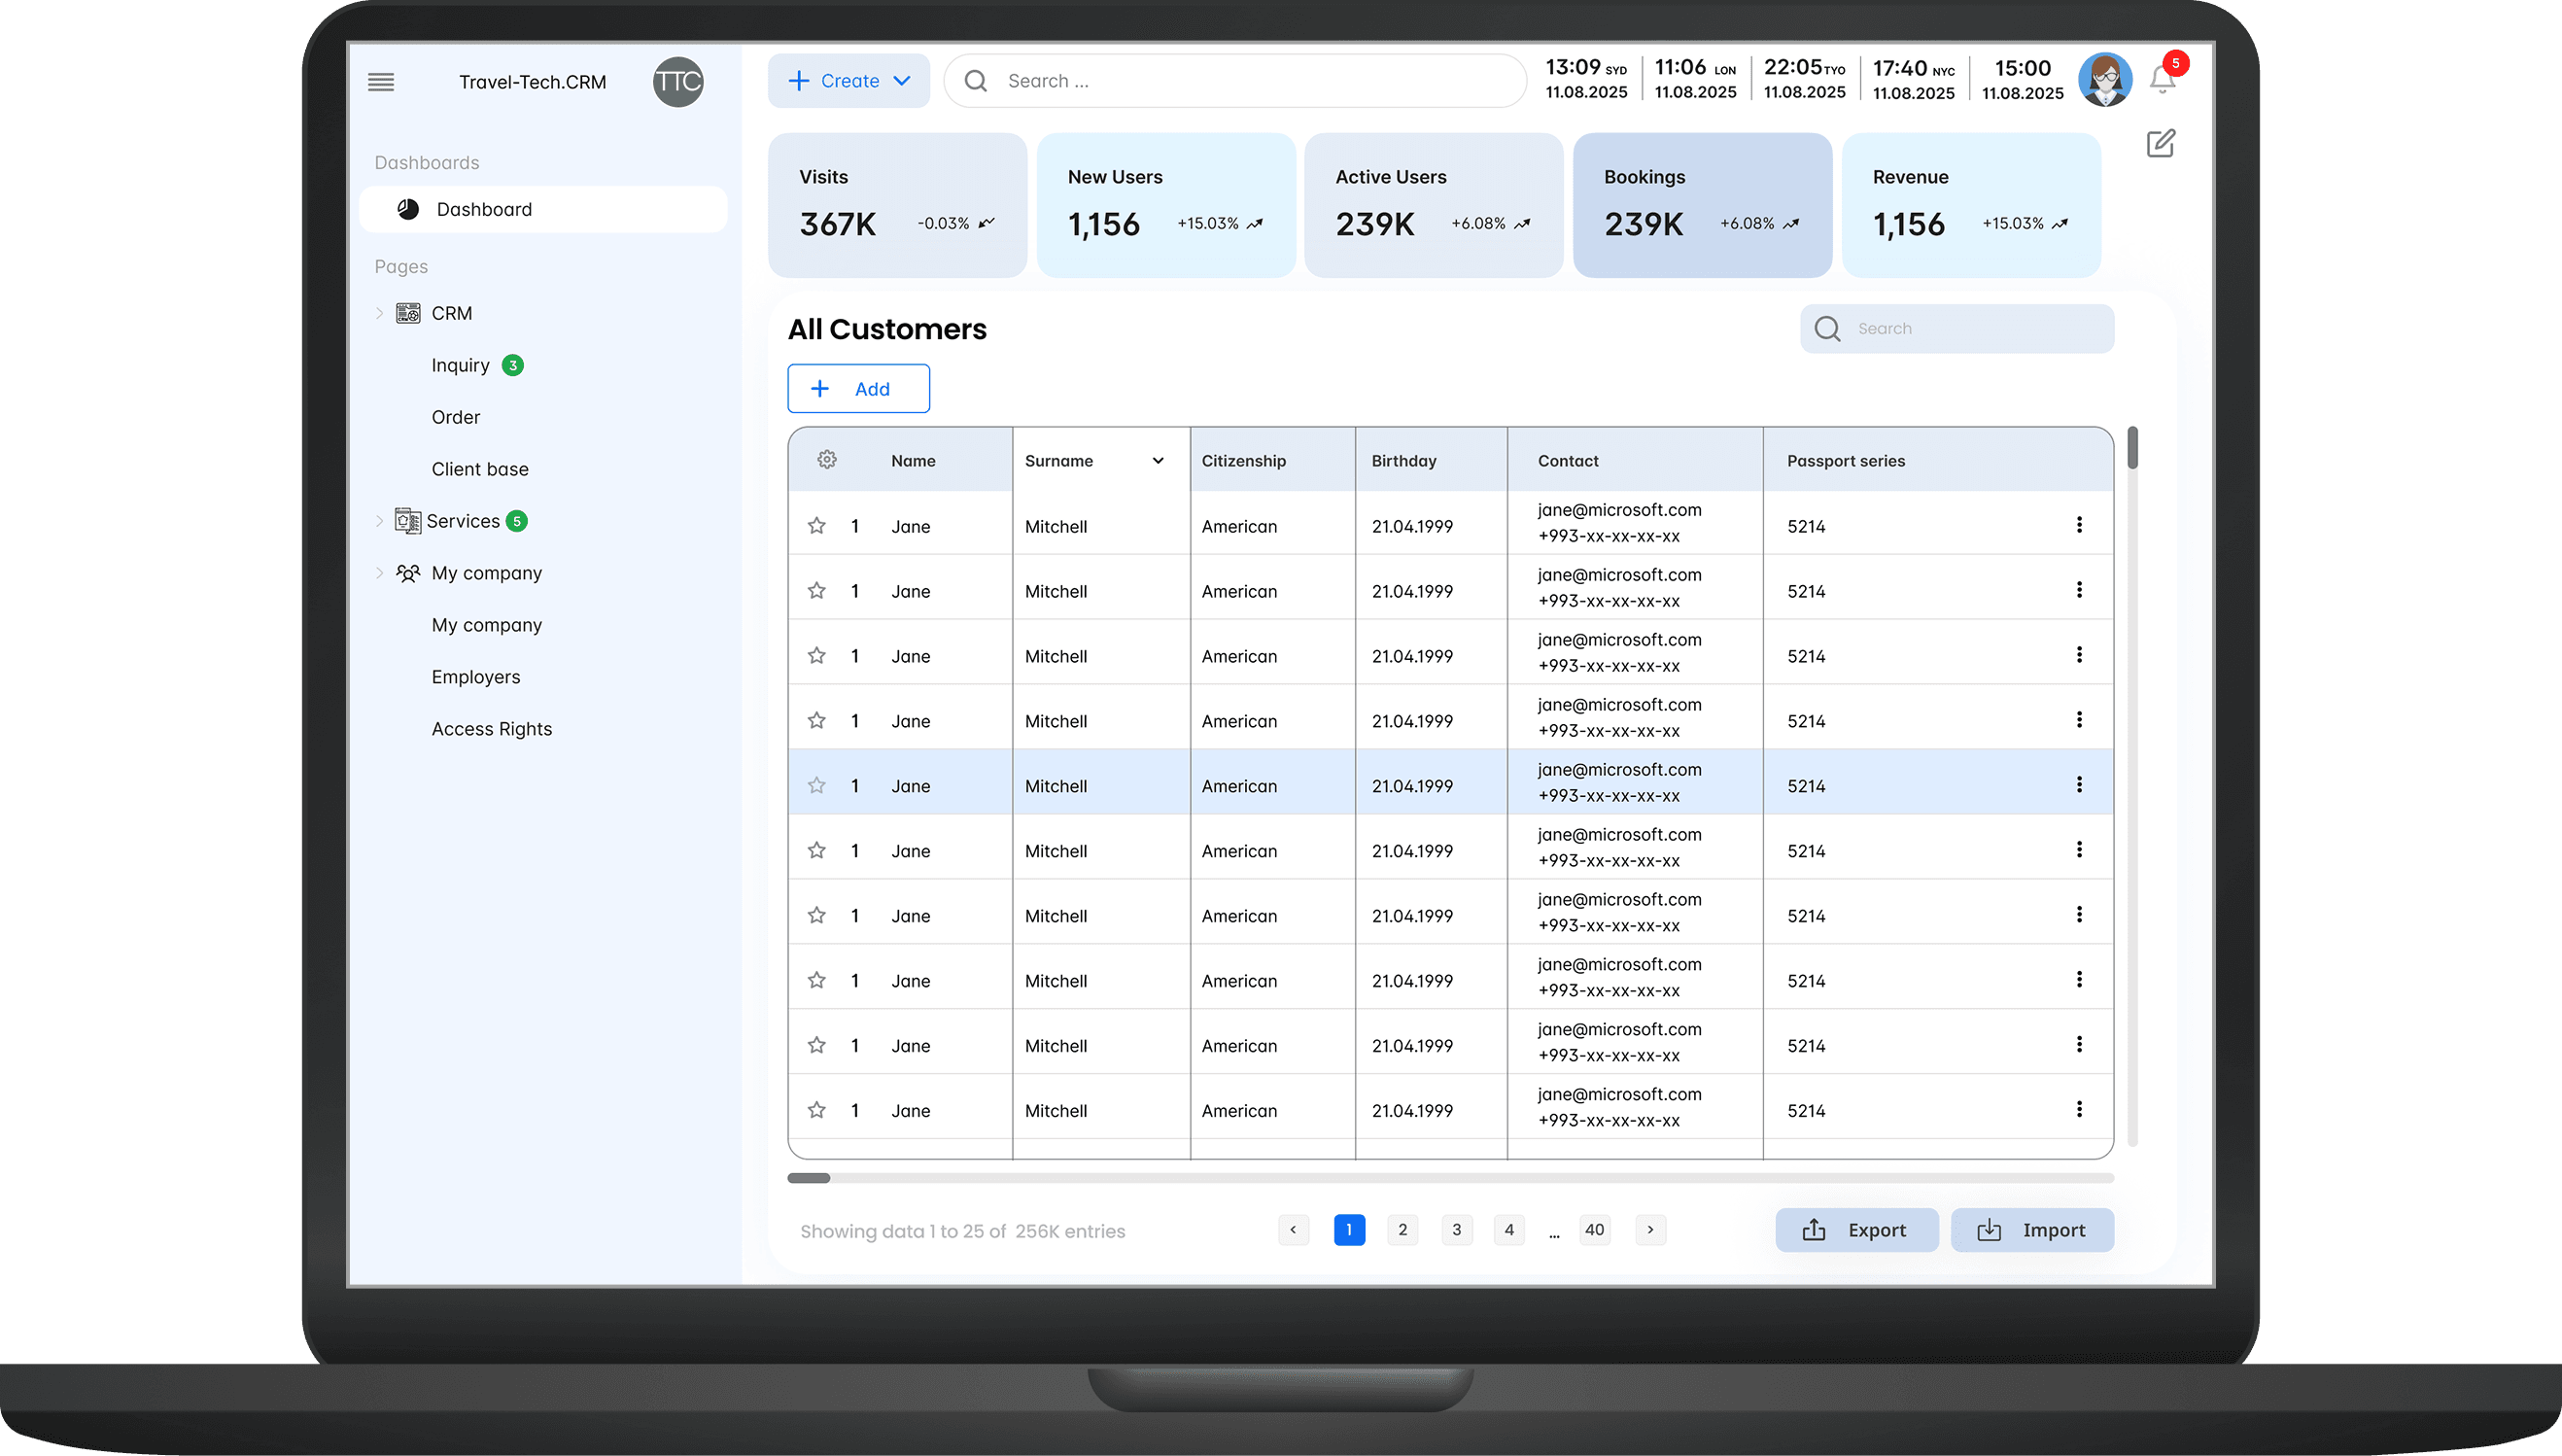Toggle favorite star on highlighted row
The image size is (2562, 1456).
[x=817, y=786]
